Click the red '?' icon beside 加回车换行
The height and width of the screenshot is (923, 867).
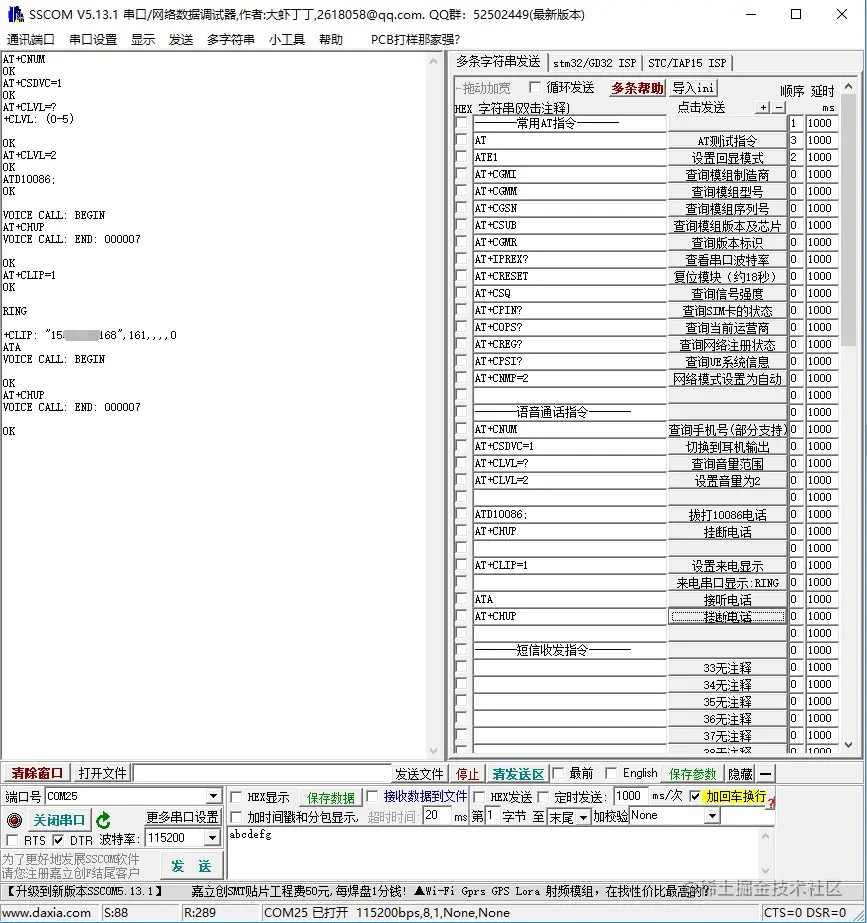[770, 799]
